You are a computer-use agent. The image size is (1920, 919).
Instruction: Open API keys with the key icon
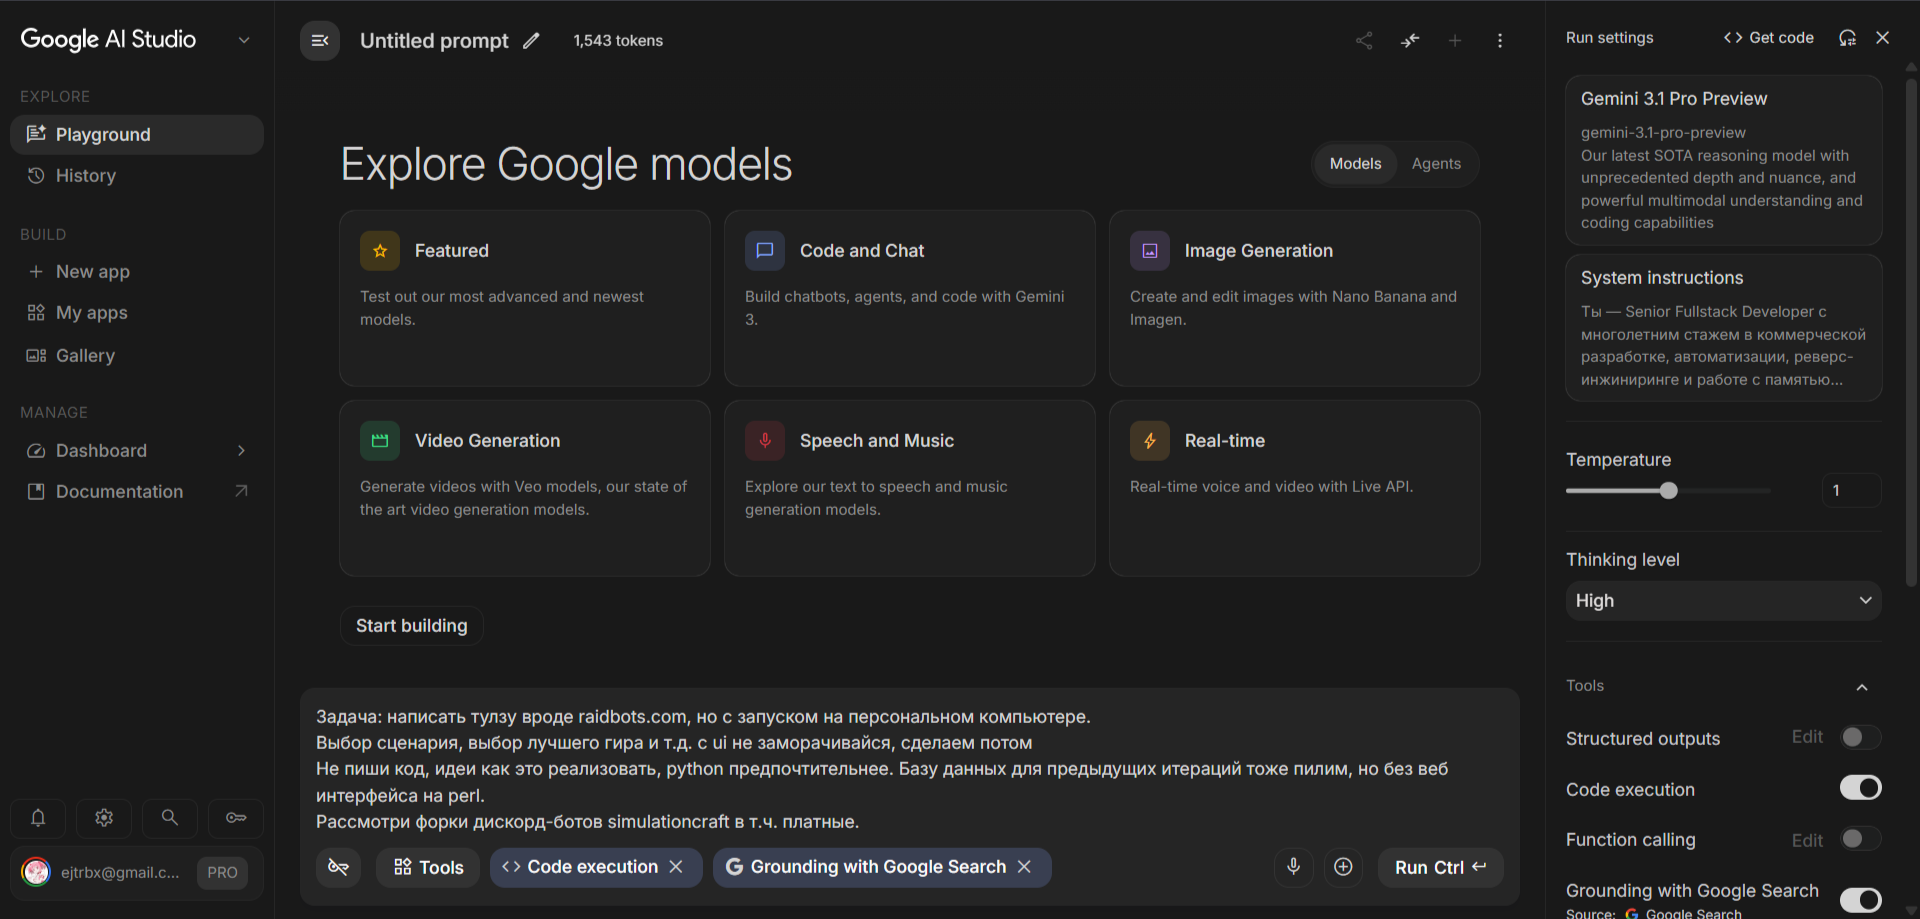(236, 818)
